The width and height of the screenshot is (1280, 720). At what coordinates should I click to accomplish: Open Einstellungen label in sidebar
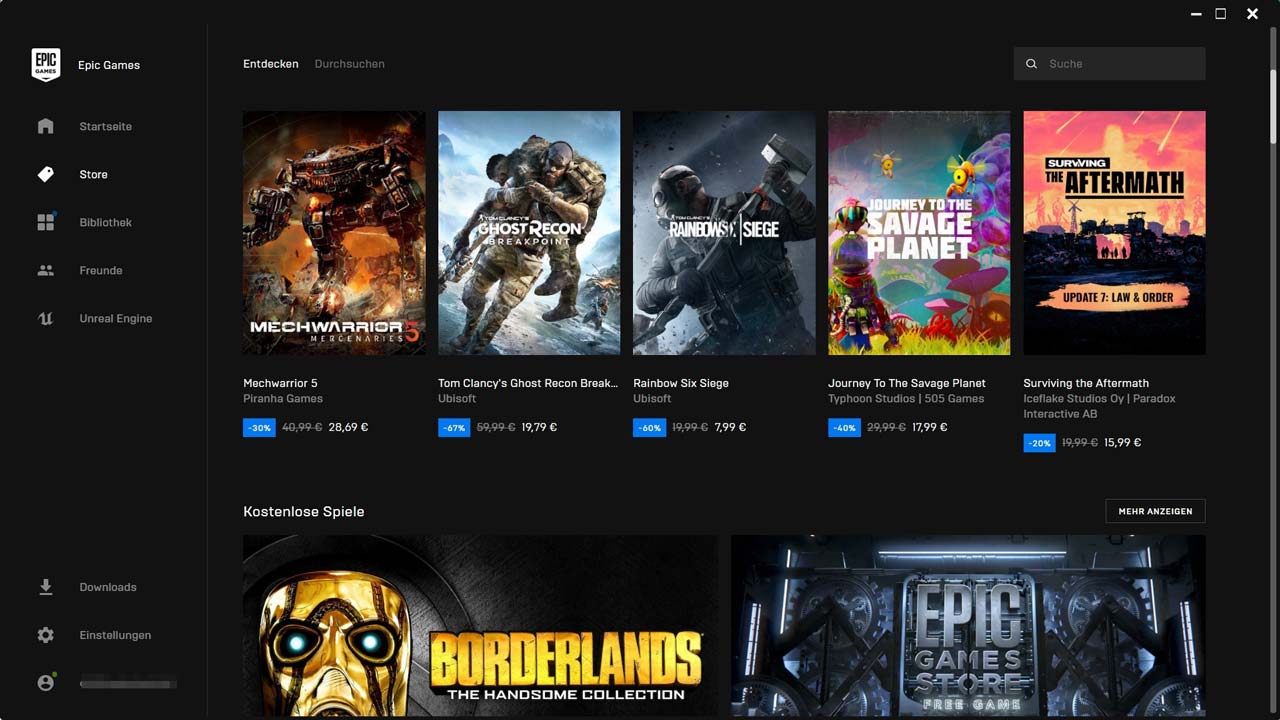[115, 636]
